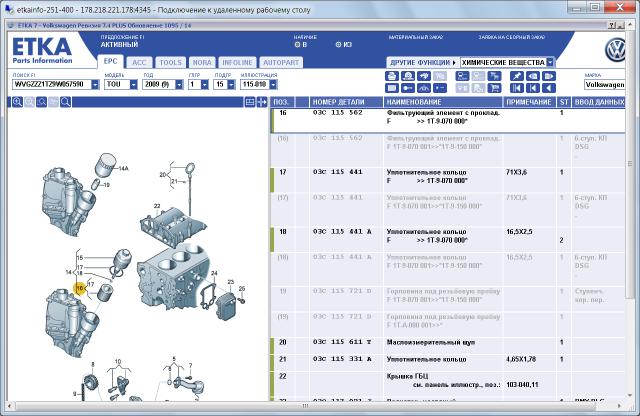Click the Volkswagen logo at top right

point(615,50)
